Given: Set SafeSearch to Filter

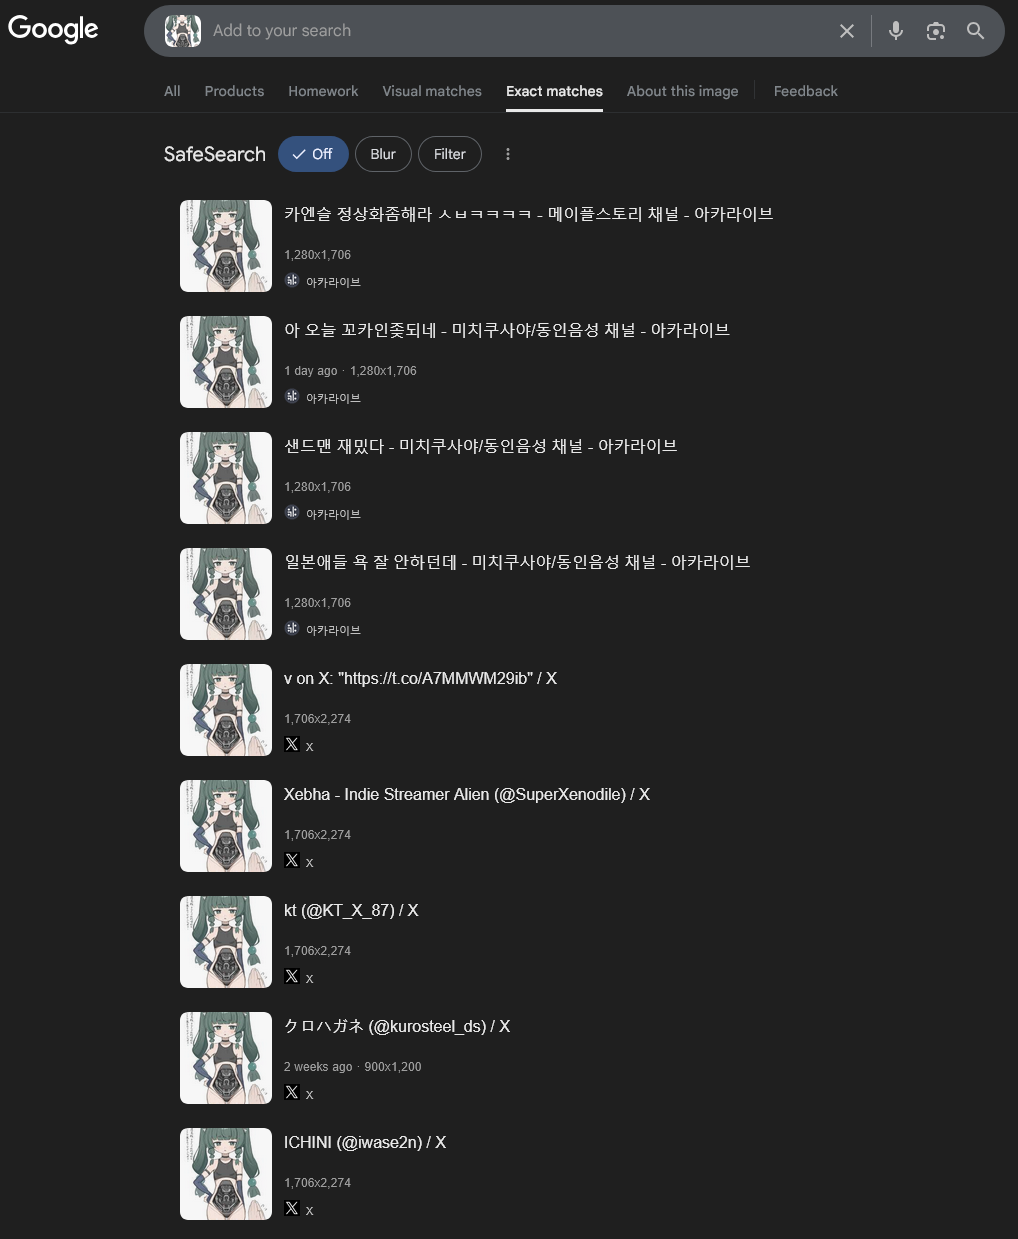Looking at the screenshot, I should [x=450, y=154].
